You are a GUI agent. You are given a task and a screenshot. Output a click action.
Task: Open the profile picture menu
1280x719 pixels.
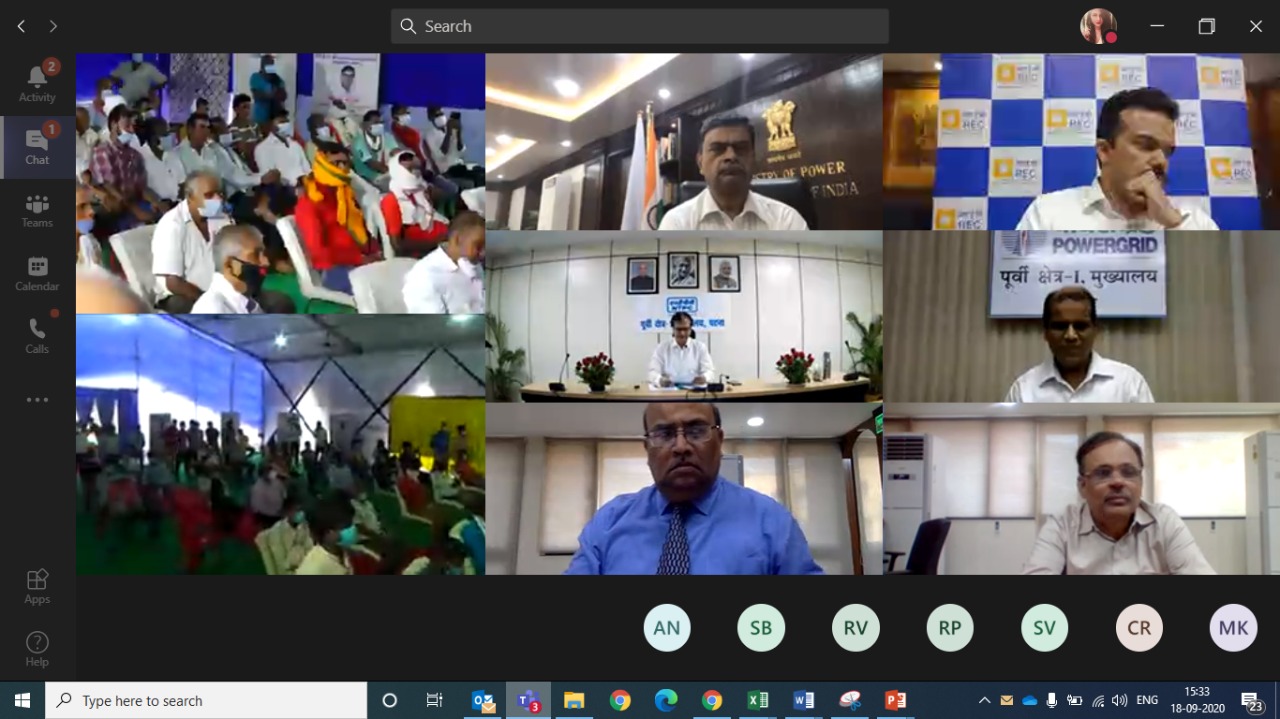(1098, 26)
